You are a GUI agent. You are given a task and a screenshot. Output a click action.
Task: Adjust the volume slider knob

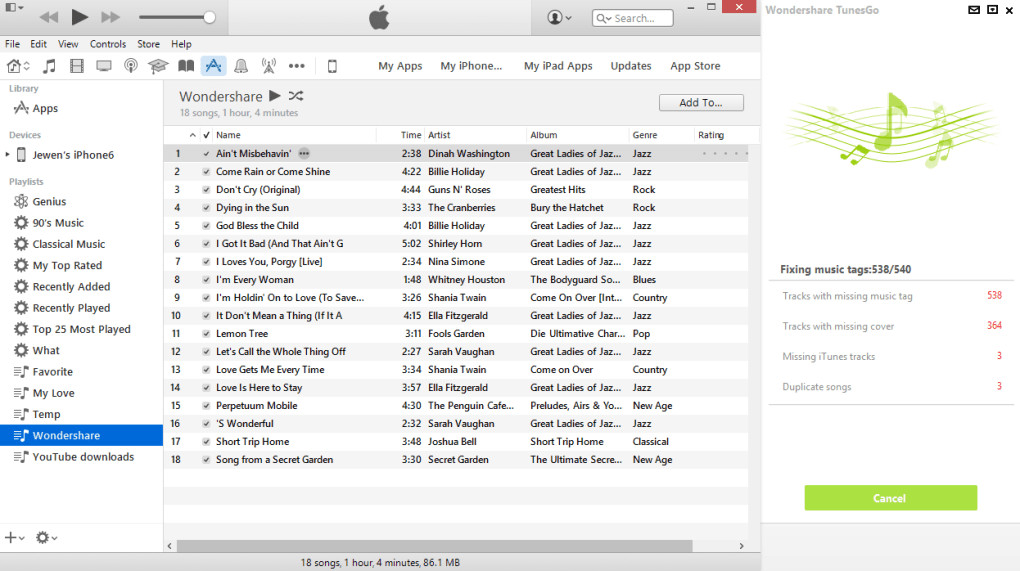[x=209, y=18]
